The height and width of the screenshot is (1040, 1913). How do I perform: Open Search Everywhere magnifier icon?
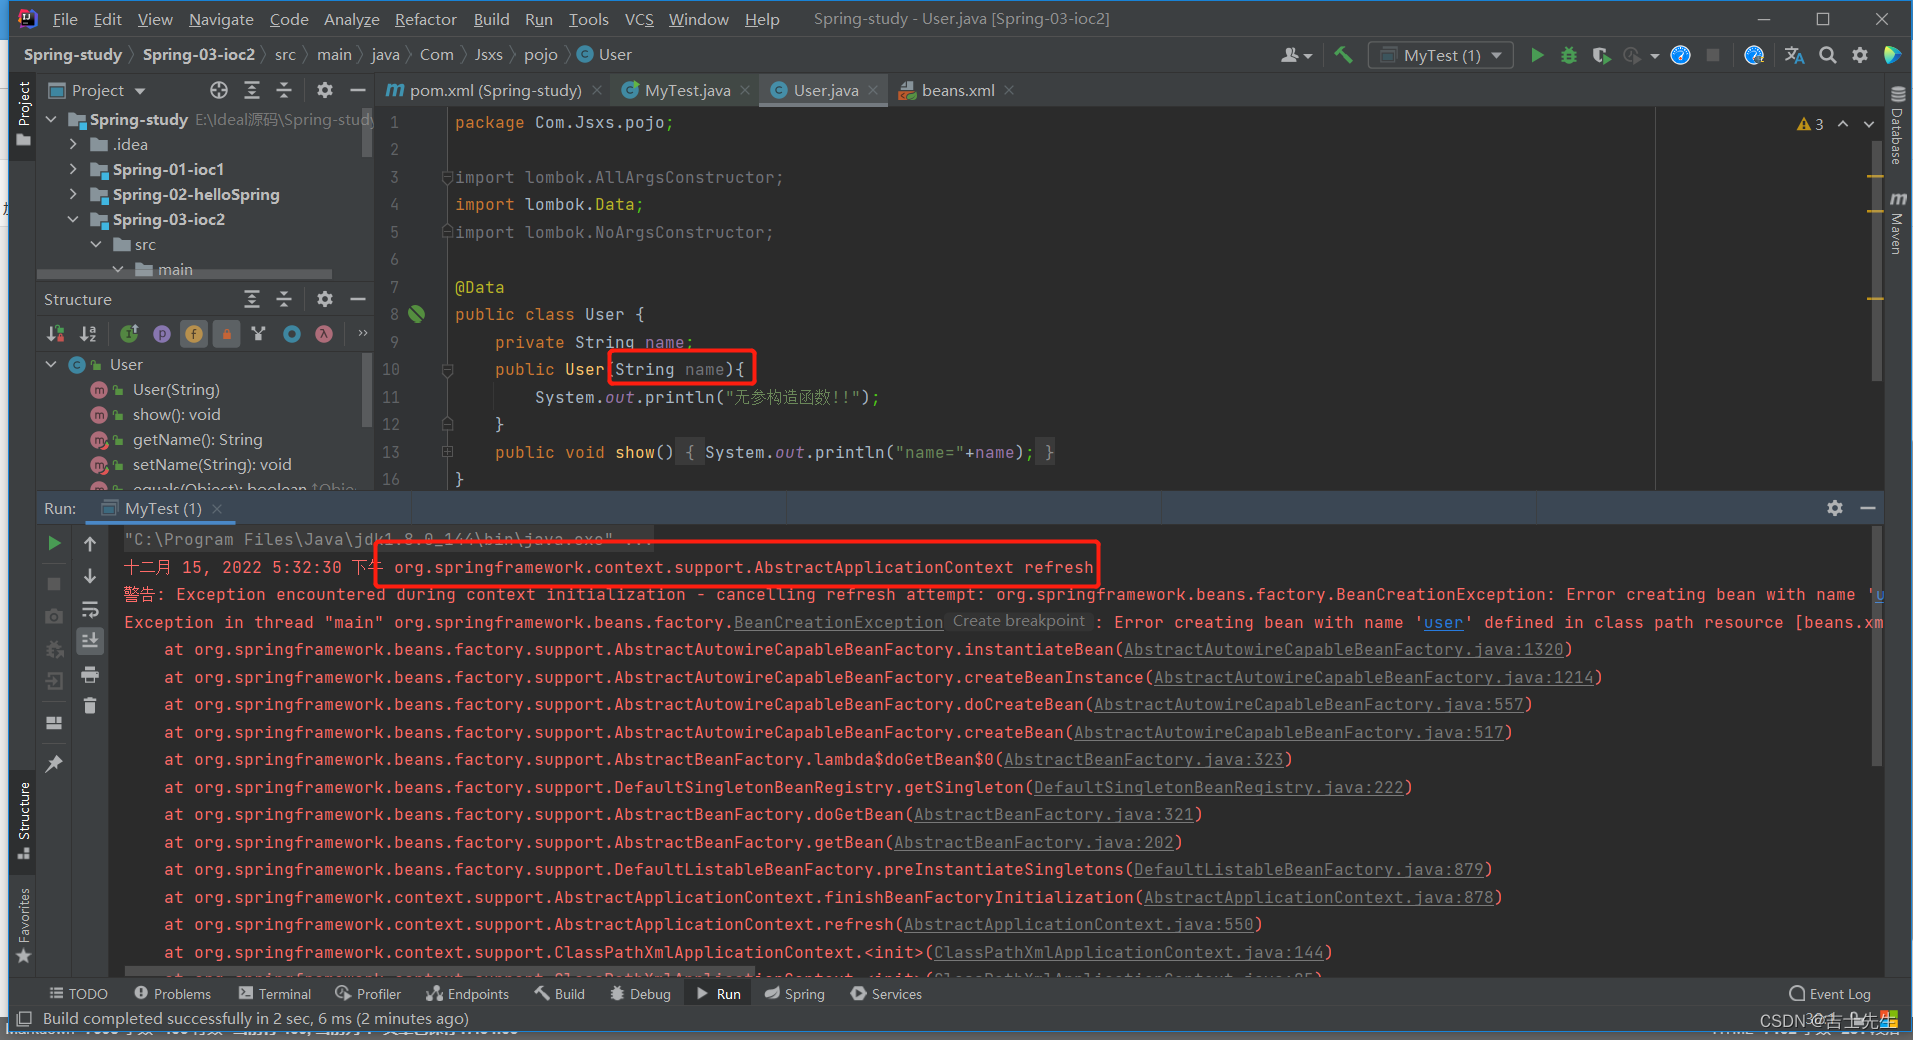coord(1827,56)
